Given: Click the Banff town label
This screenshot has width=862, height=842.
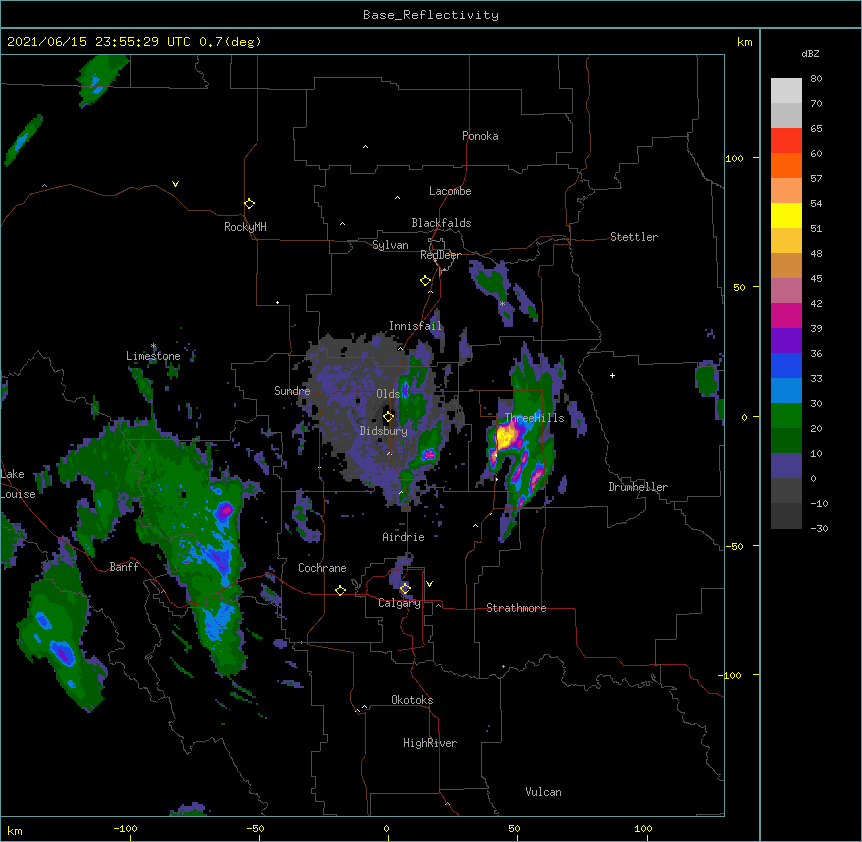Looking at the screenshot, I should (x=124, y=567).
